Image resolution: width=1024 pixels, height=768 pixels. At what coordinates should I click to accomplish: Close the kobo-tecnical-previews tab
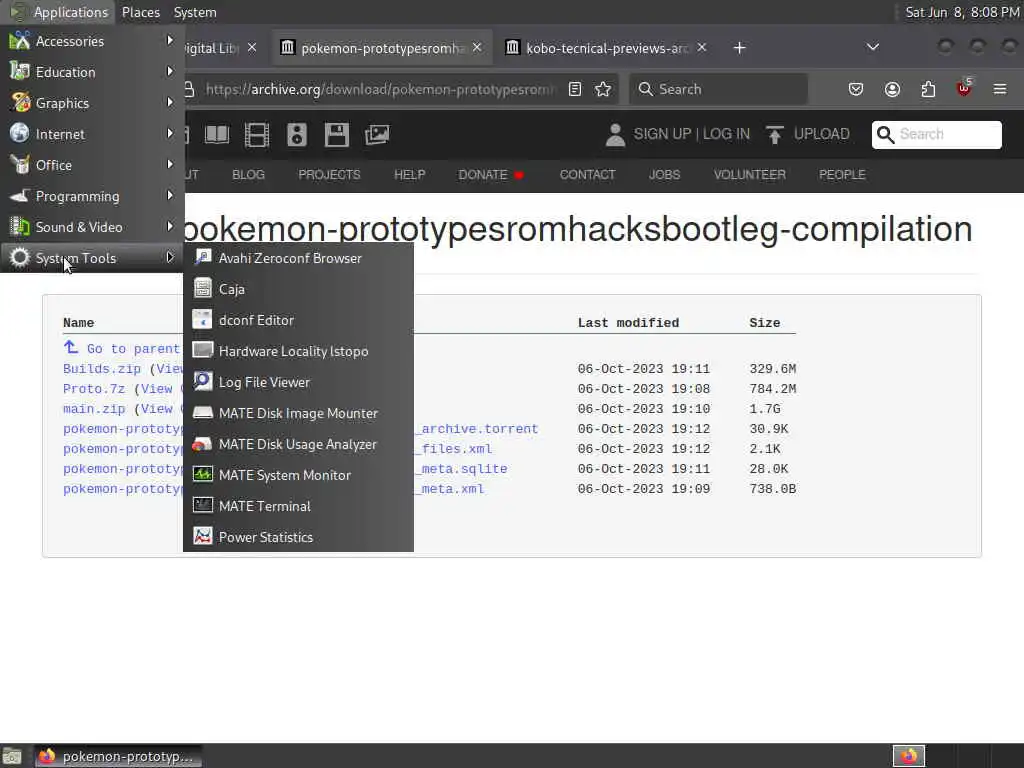point(701,48)
